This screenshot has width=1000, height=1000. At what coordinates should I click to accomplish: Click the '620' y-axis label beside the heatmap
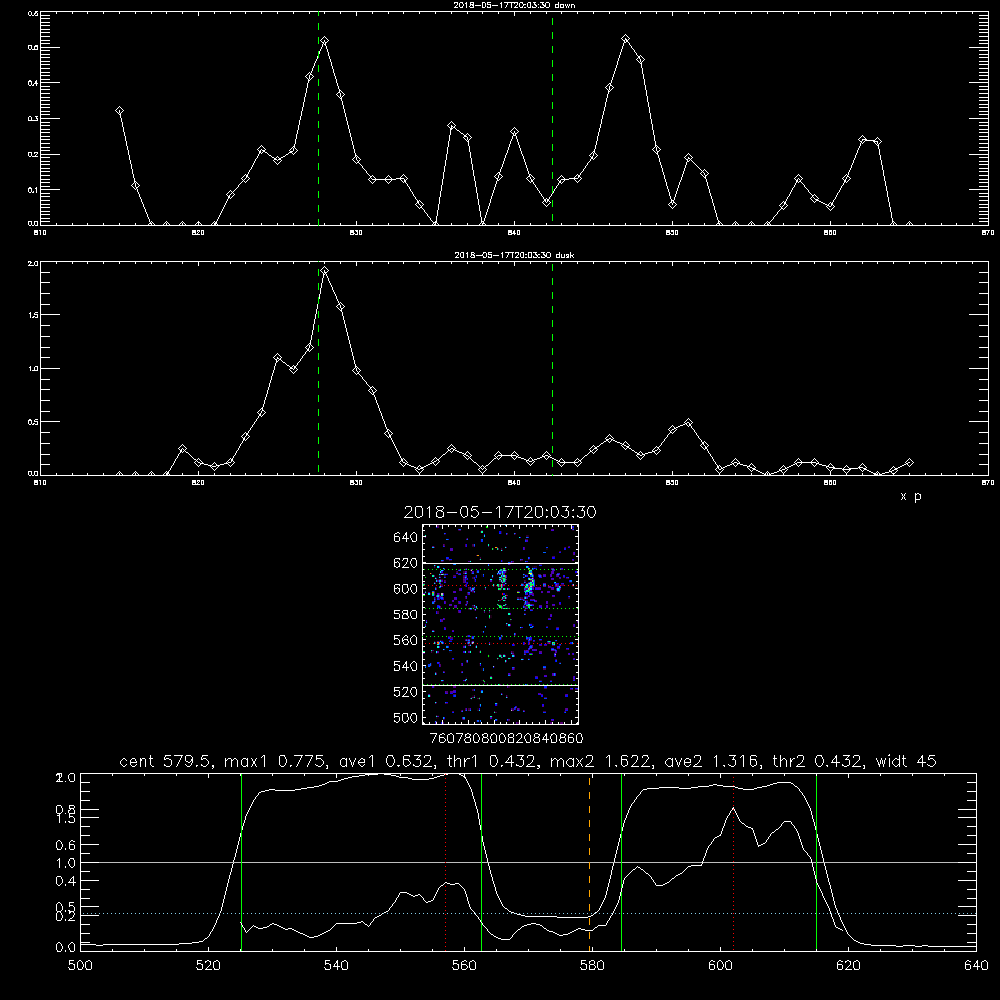406,563
